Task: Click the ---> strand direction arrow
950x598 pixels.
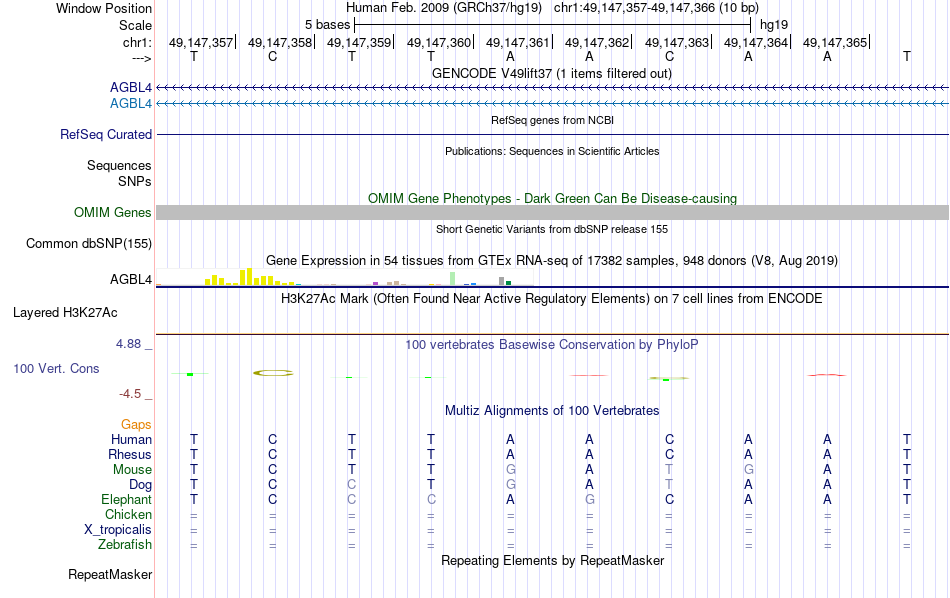Action: click(x=141, y=58)
